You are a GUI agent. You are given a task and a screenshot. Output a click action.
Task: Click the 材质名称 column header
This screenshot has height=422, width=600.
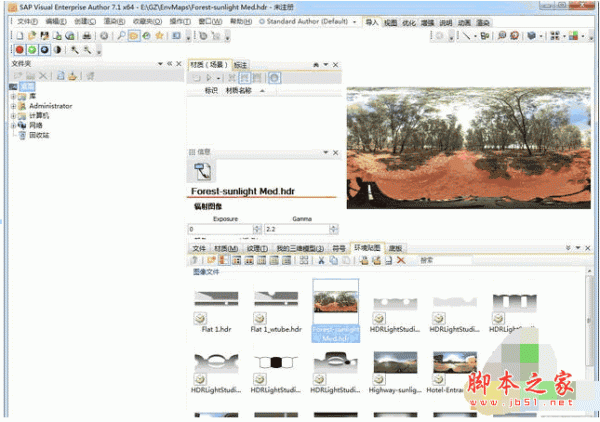[239, 91]
